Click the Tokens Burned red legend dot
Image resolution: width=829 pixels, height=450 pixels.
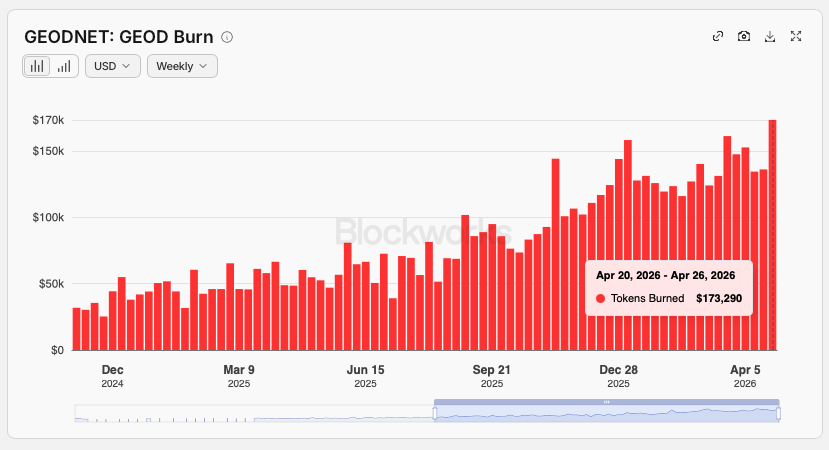pyautogui.click(x=600, y=298)
